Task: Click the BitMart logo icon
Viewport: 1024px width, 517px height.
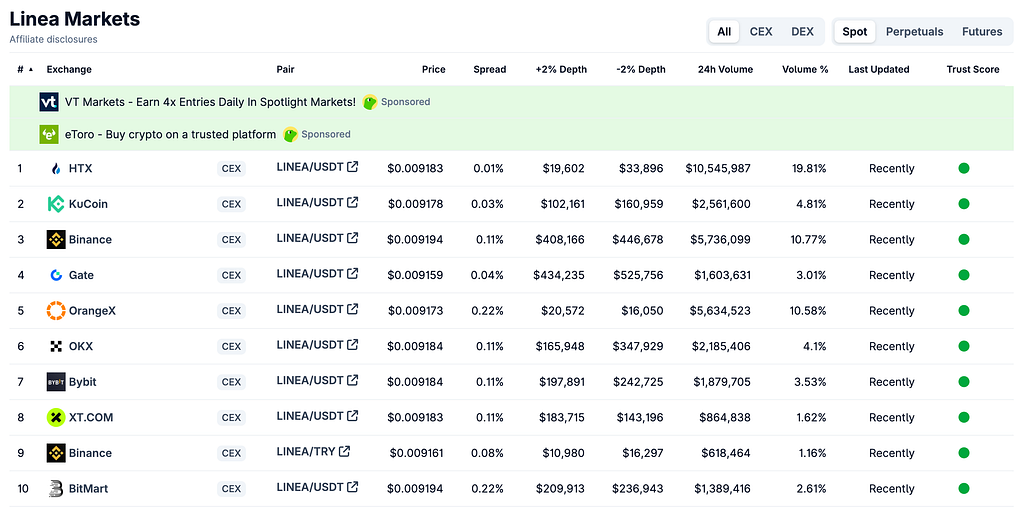Action: coord(56,488)
